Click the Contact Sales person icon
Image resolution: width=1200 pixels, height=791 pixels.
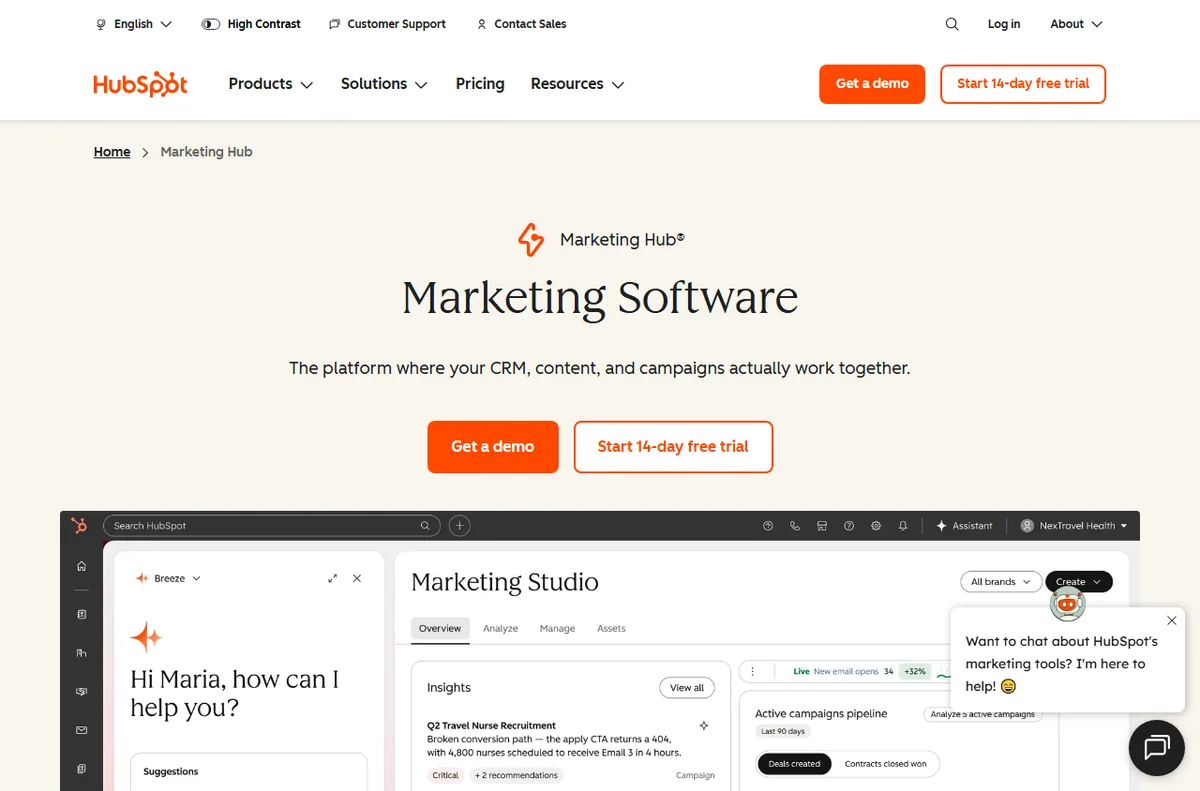[x=482, y=24]
